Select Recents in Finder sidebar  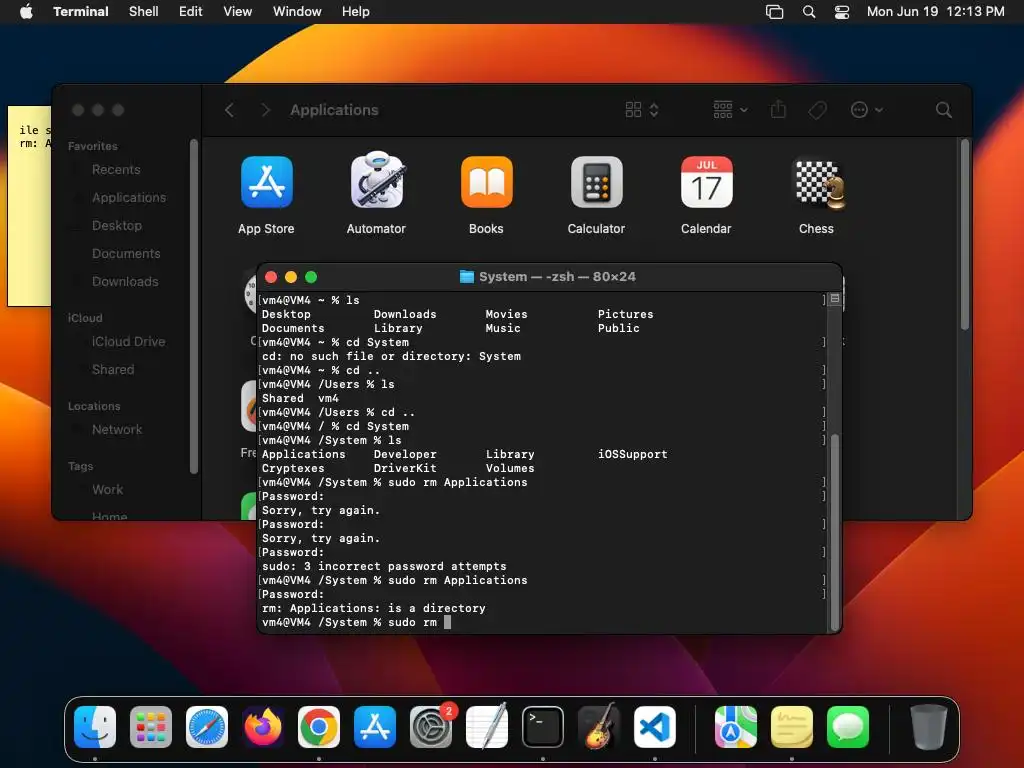point(116,170)
